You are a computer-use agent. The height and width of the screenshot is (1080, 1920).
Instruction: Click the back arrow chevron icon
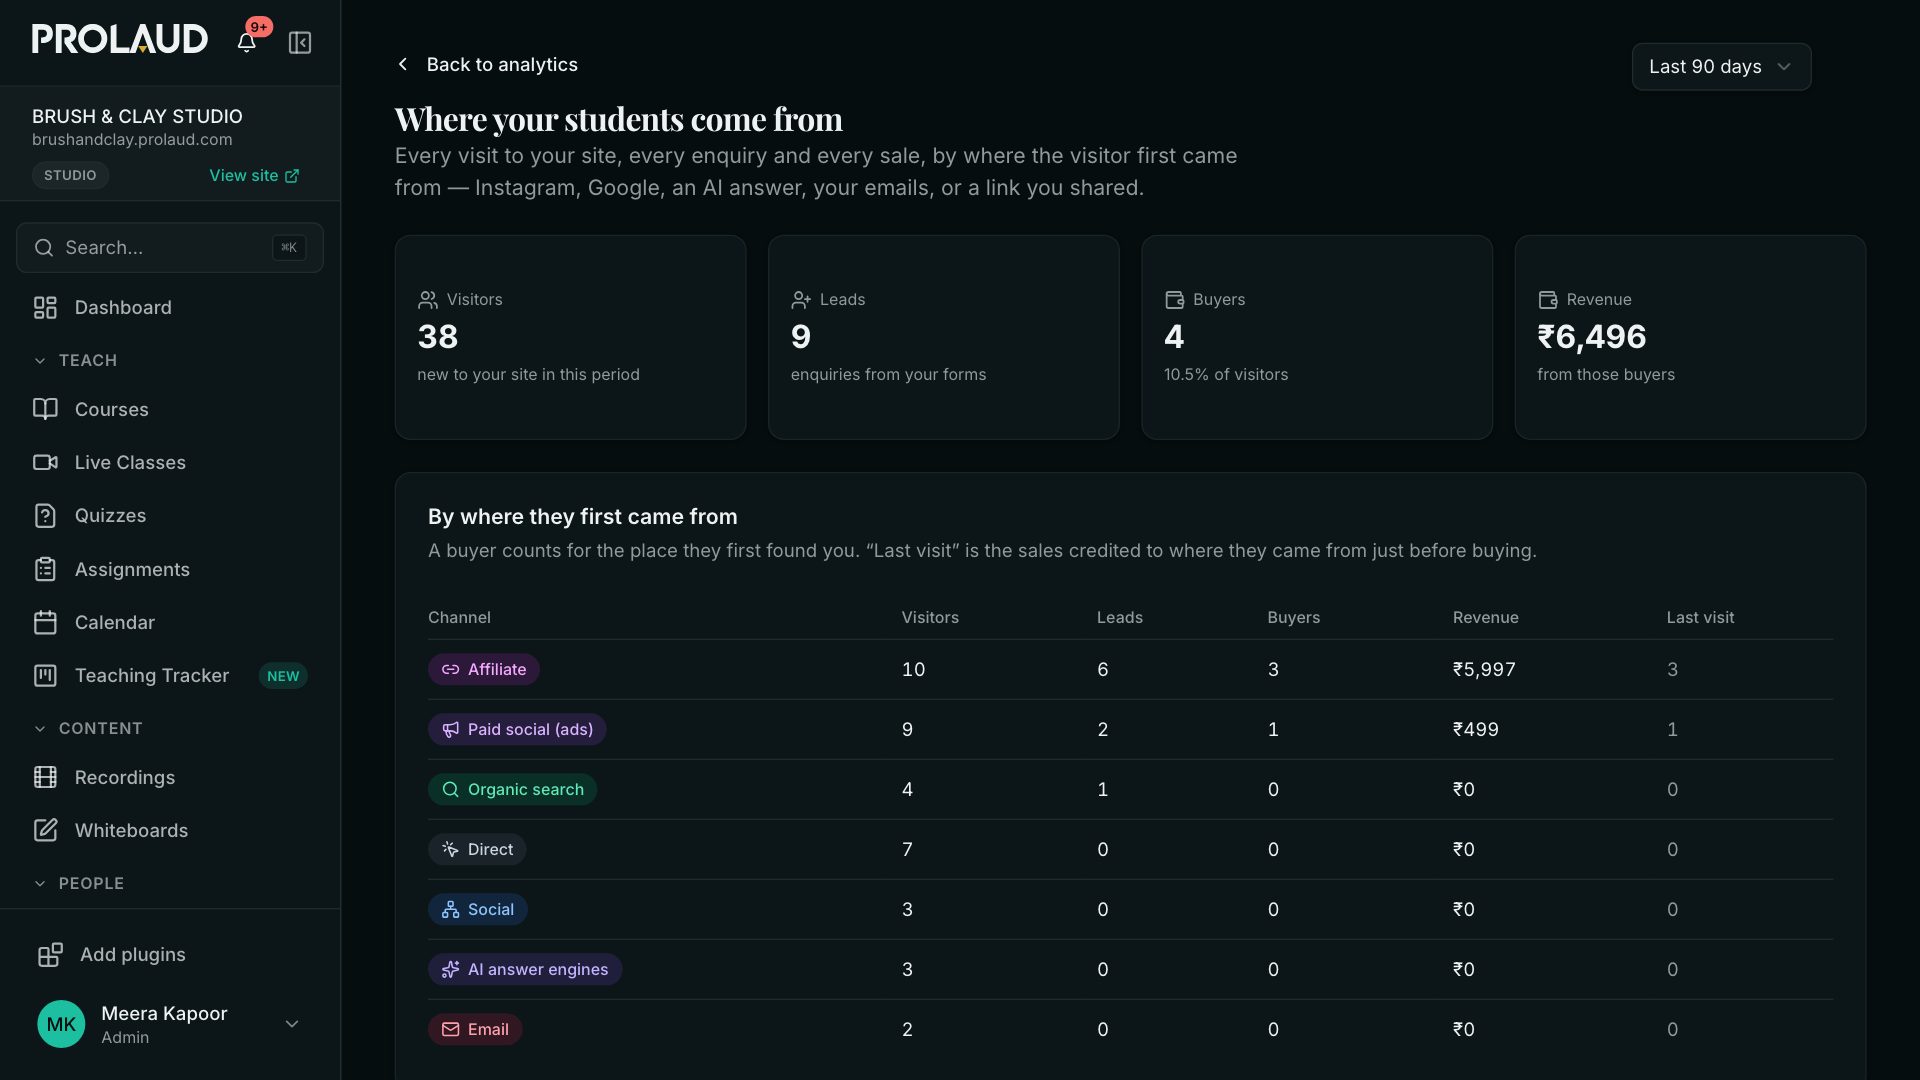click(403, 64)
